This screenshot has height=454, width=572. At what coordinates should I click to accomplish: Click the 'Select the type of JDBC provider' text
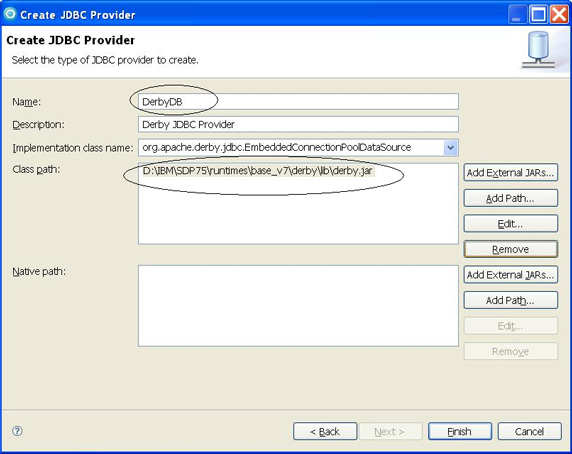pyautogui.click(x=105, y=60)
